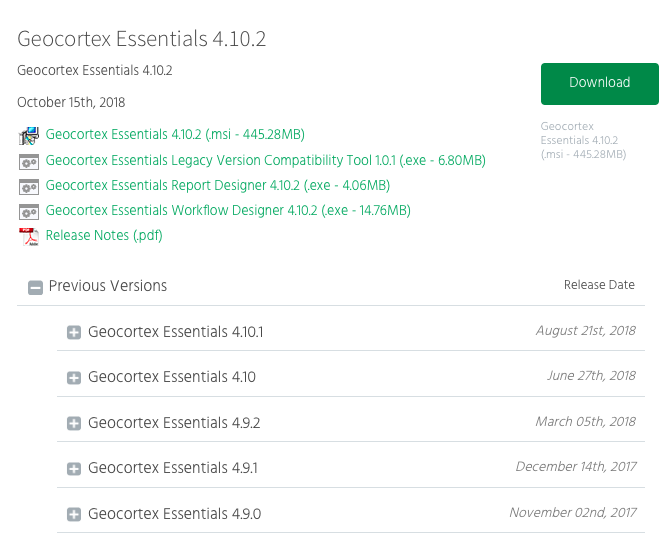Click the August 21st, 2018 date
Image resolution: width=670 pixels, height=548 pixels.
586,331
